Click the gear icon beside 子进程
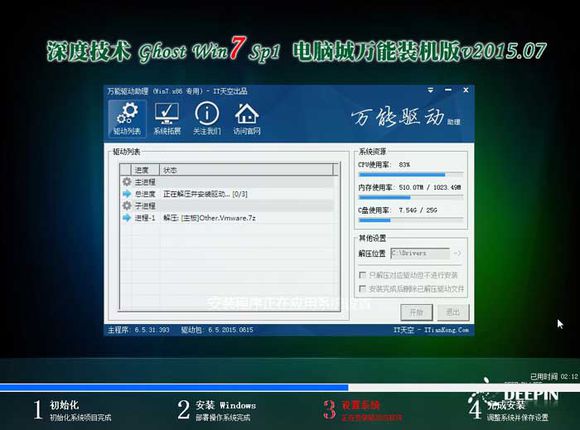This screenshot has height=430, width=580. pos(127,205)
